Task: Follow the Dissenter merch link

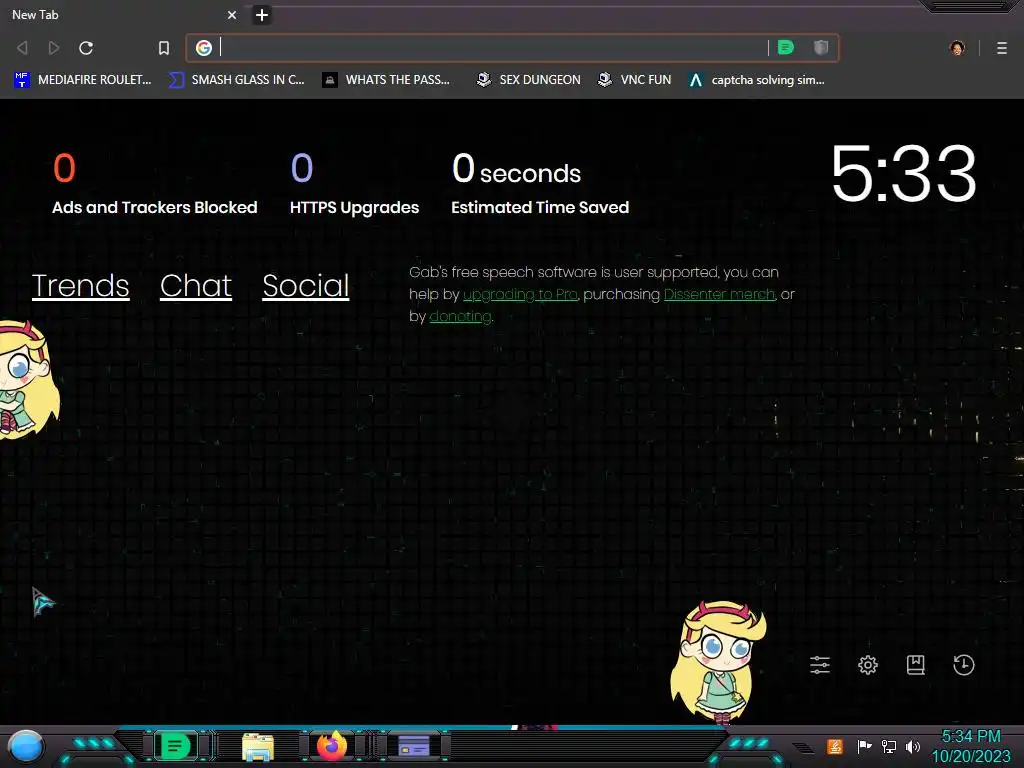Action: coord(719,295)
